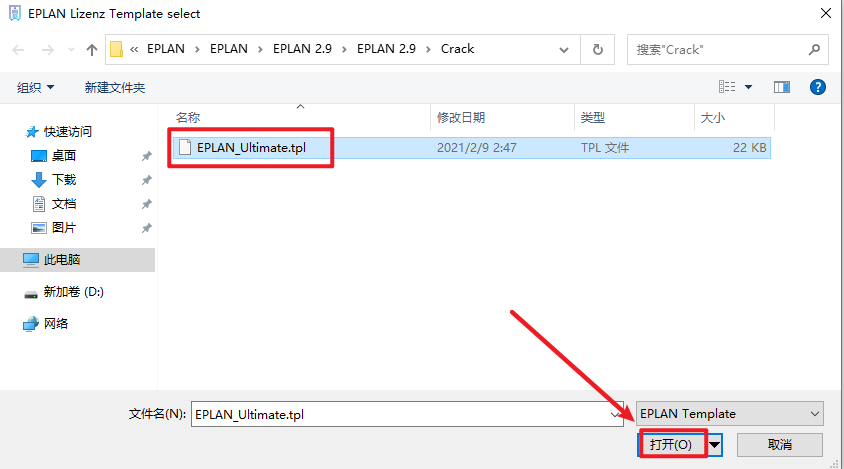Open the help question mark icon
This screenshot has width=844, height=469.
(x=817, y=88)
